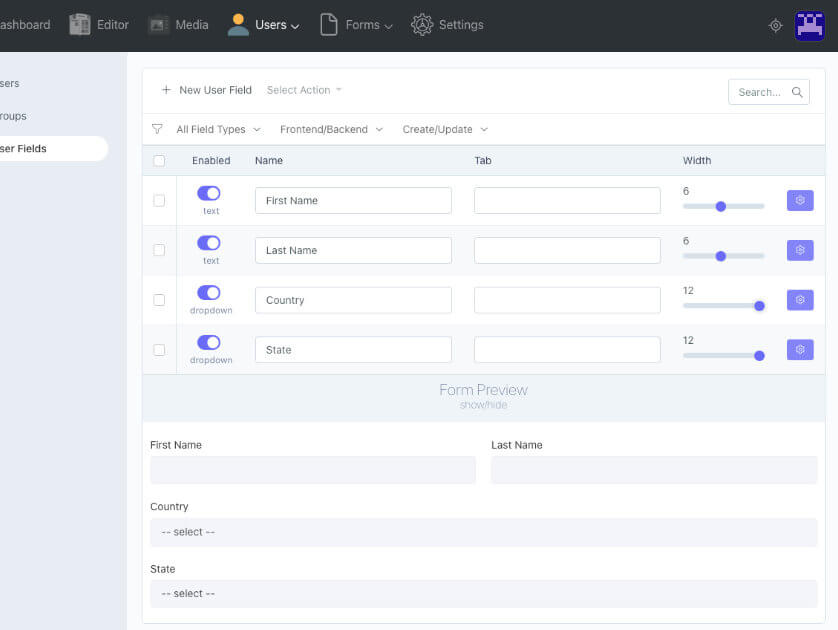Check the Last Name row checkbox

pos(159,250)
